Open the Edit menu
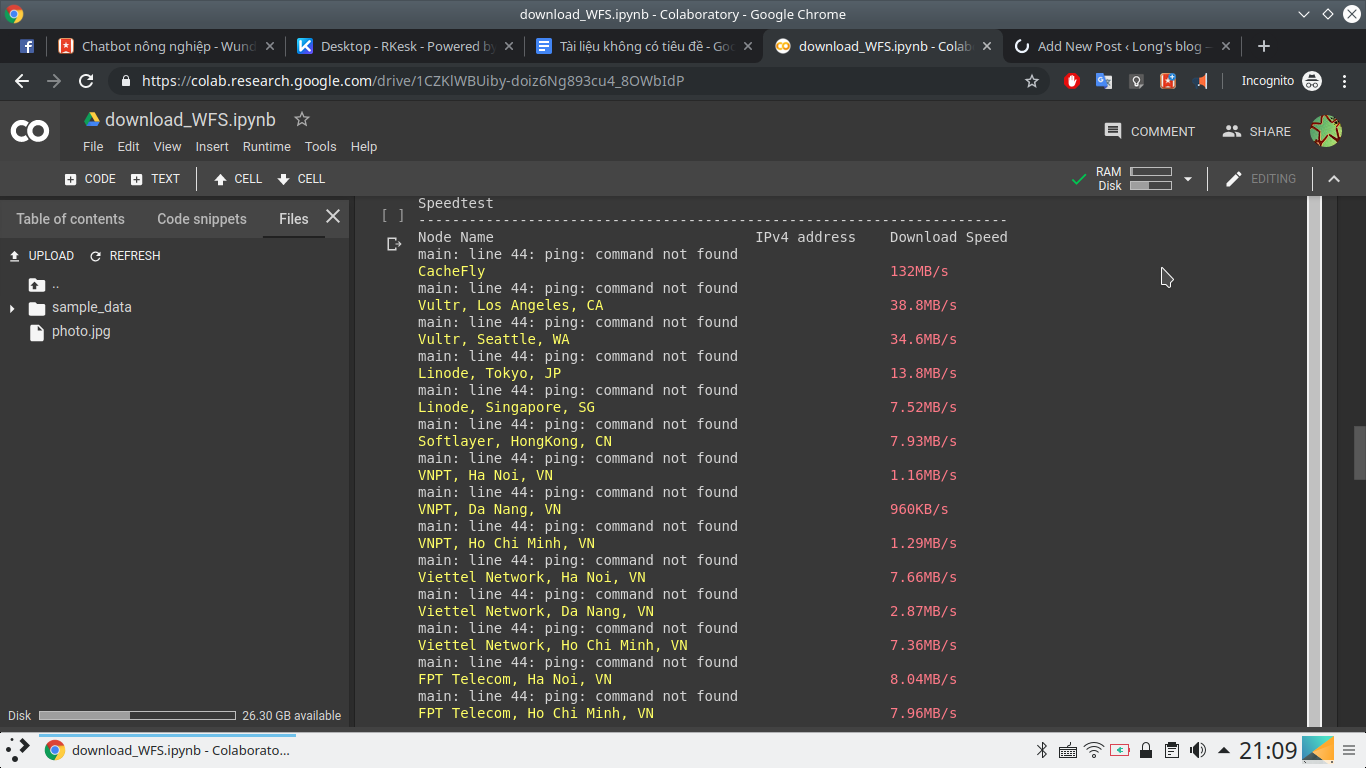Image resolution: width=1366 pixels, height=768 pixels. tap(128, 146)
